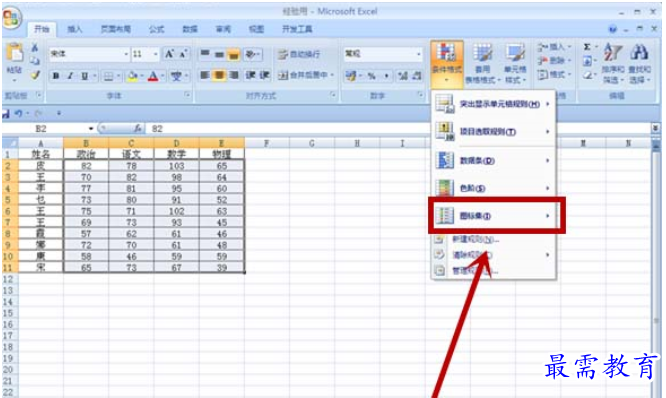Align cell text to the right

click(x=234, y=75)
